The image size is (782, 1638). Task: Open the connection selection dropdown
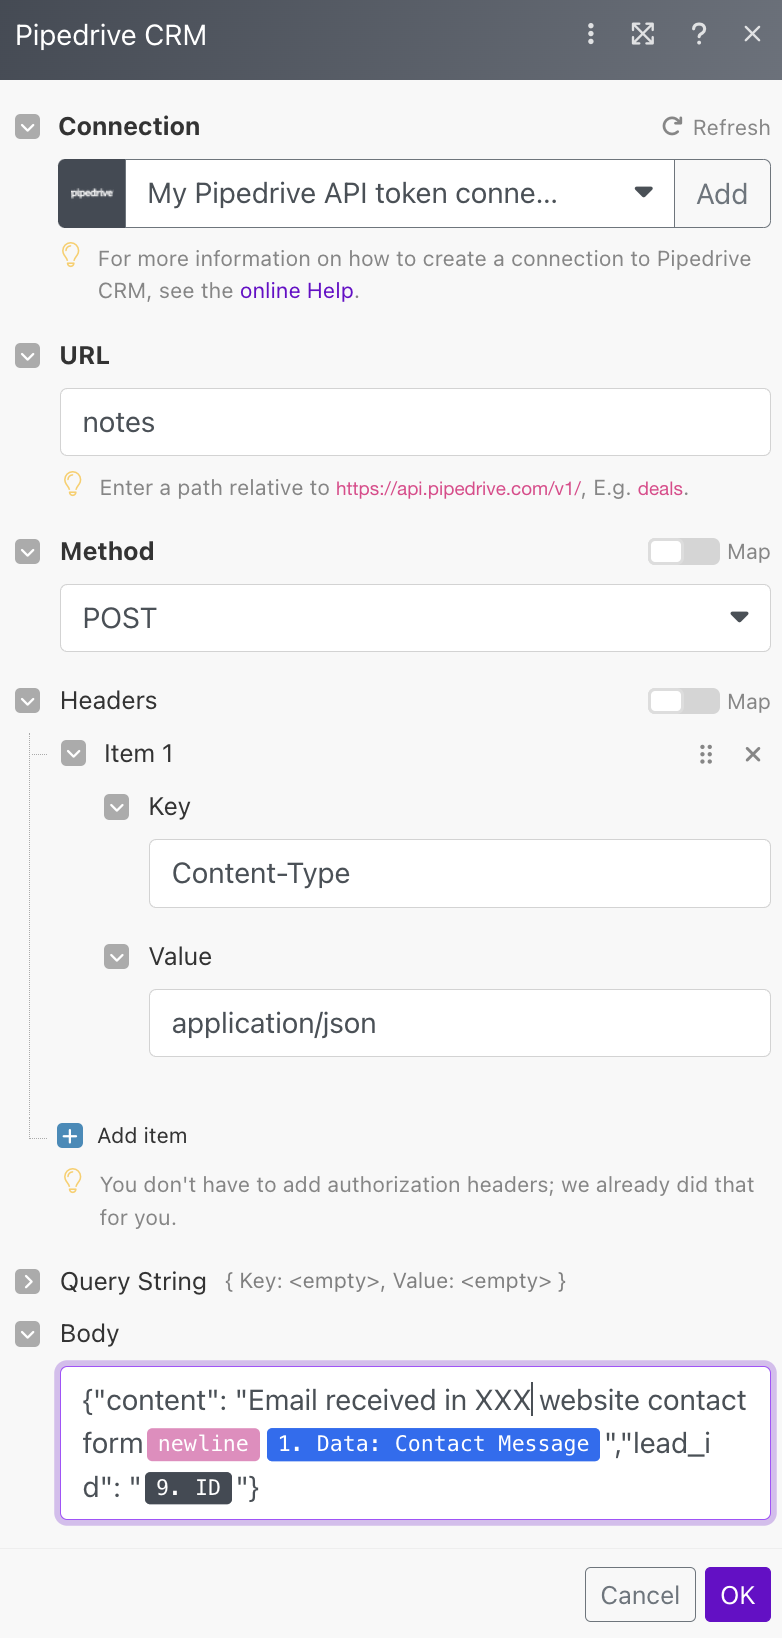tap(400, 193)
